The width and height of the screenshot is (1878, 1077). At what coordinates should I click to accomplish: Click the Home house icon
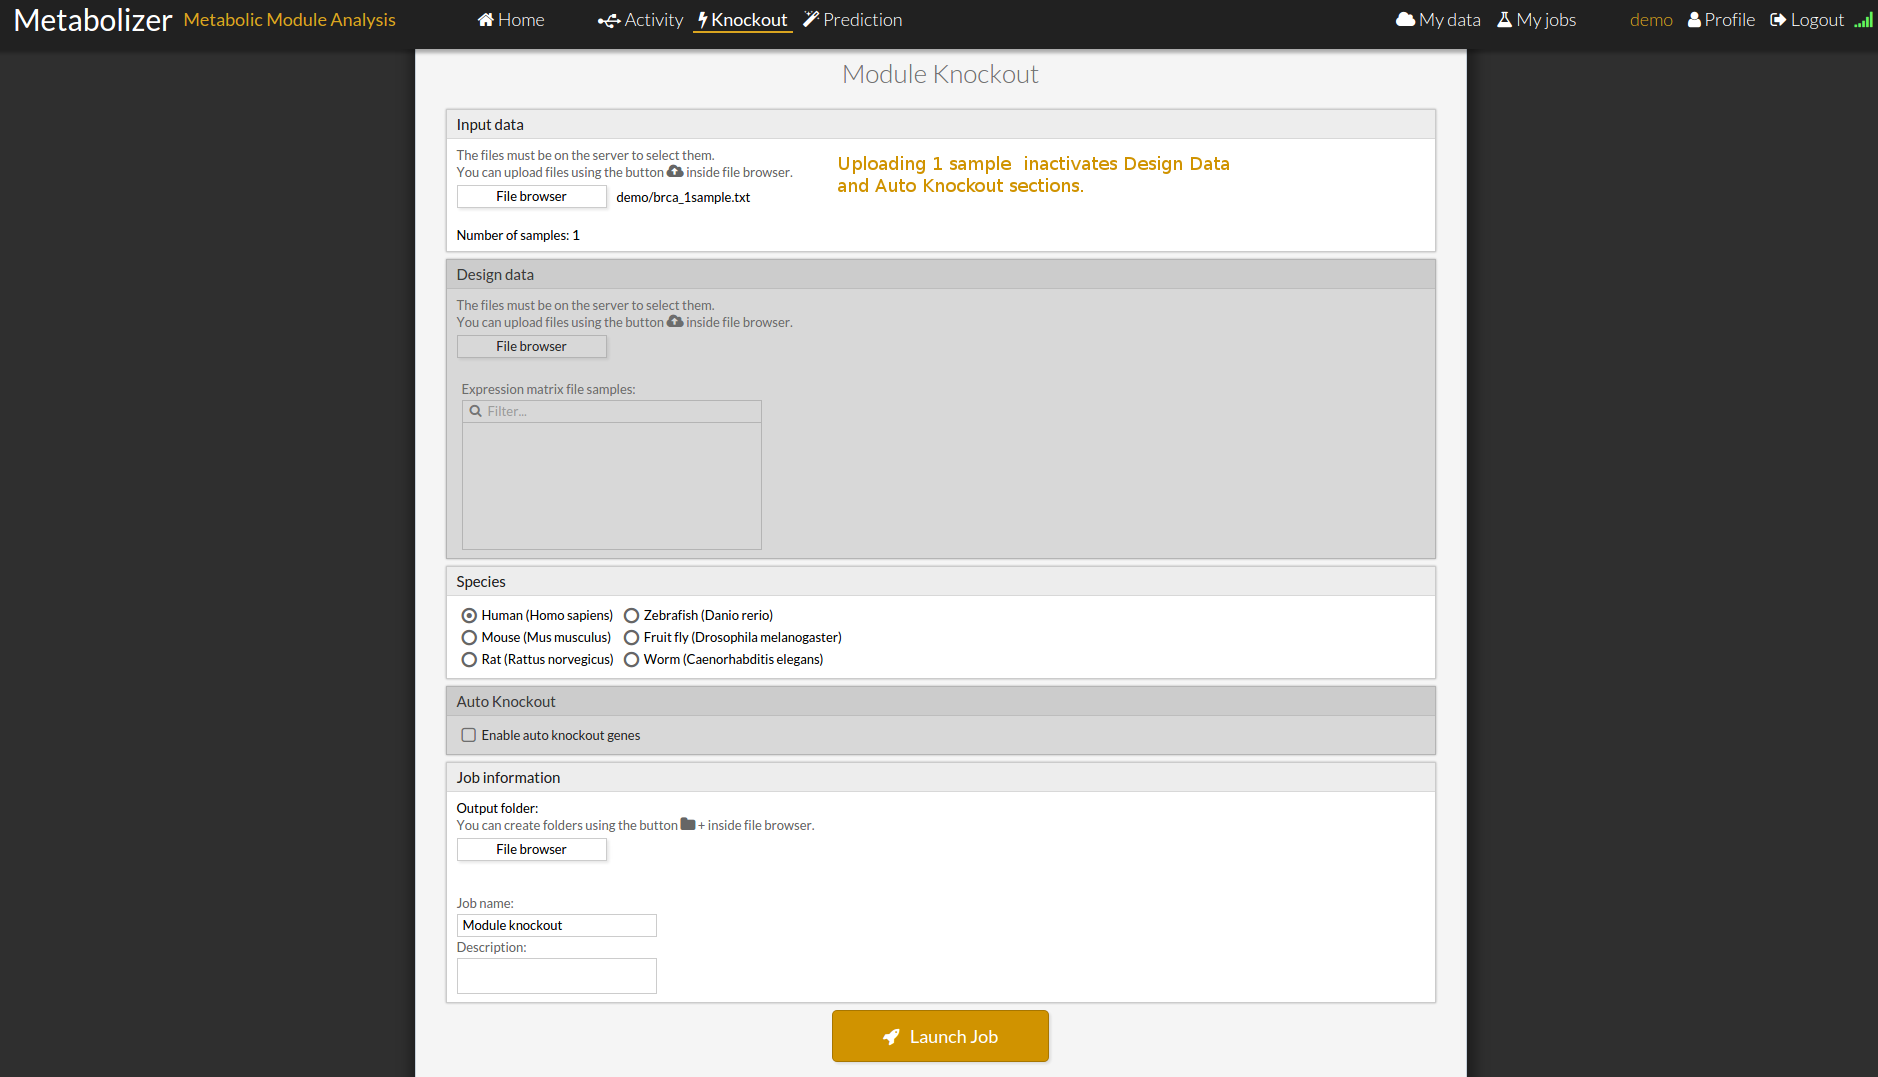(x=485, y=20)
